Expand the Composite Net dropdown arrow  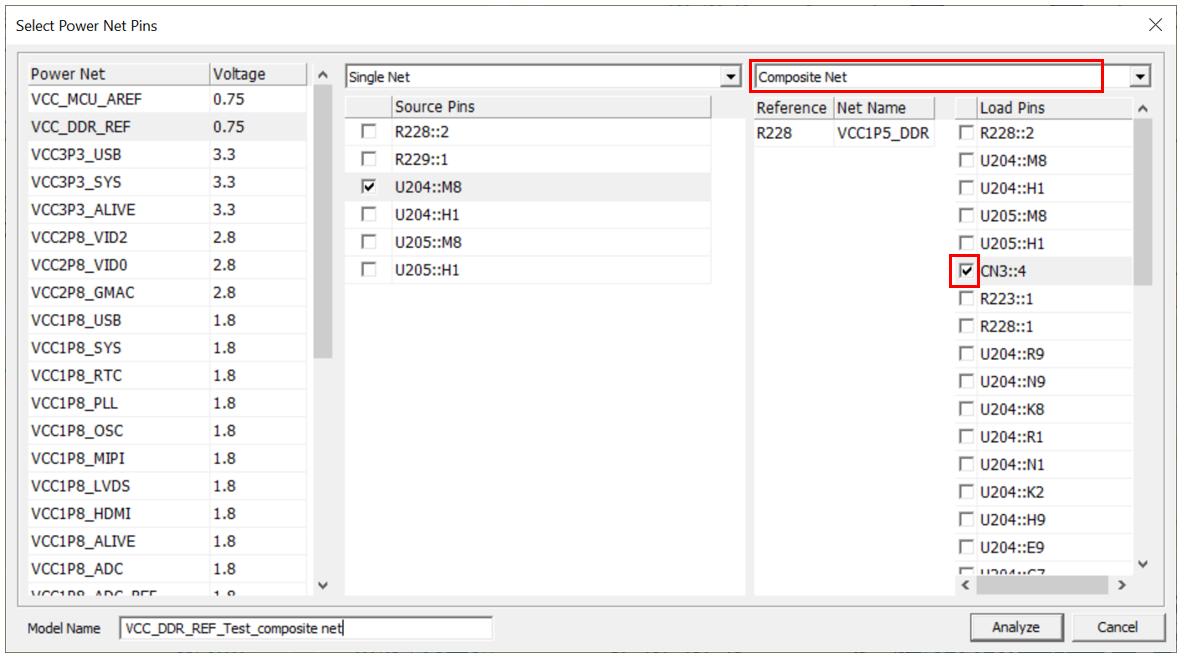point(1140,77)
